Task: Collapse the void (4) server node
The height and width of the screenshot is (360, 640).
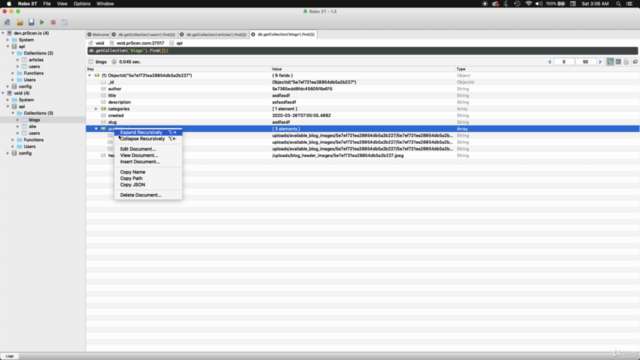Action: point(3,93)
